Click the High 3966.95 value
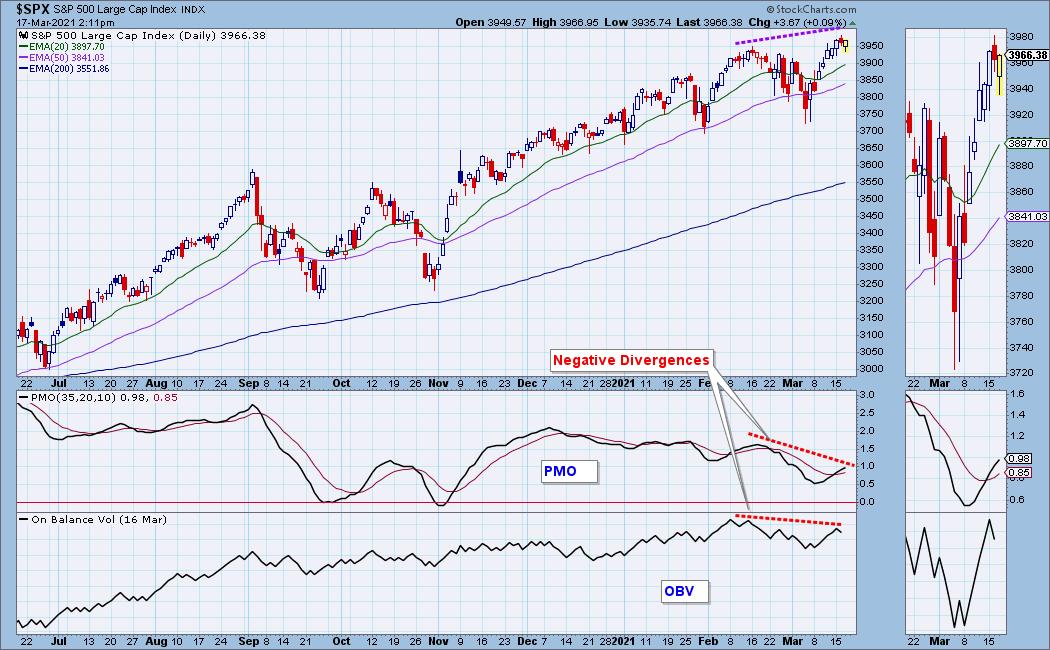Image resolution: width=1050 pixels, height=650 pixels. coord(565,23)
